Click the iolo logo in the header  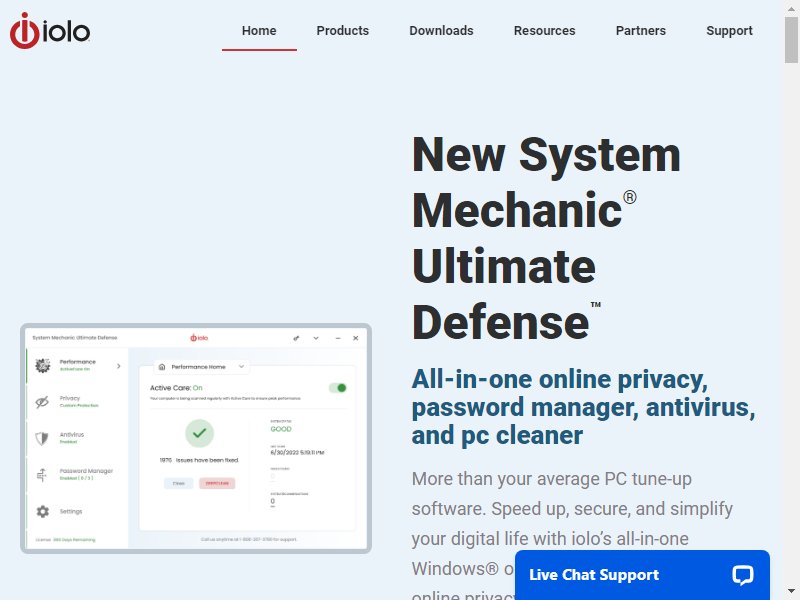coord(50,31)
